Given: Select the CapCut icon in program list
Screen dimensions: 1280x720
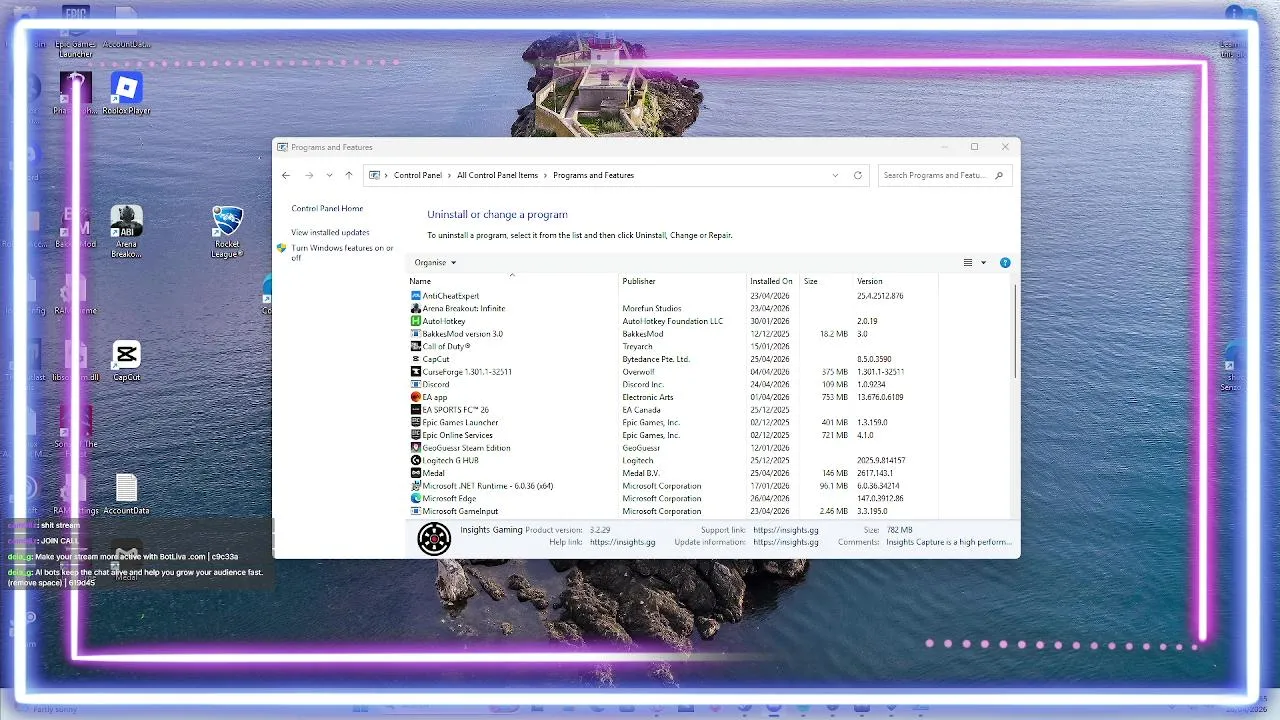Looking at the screenshot, I should click(x=416, y=359).
